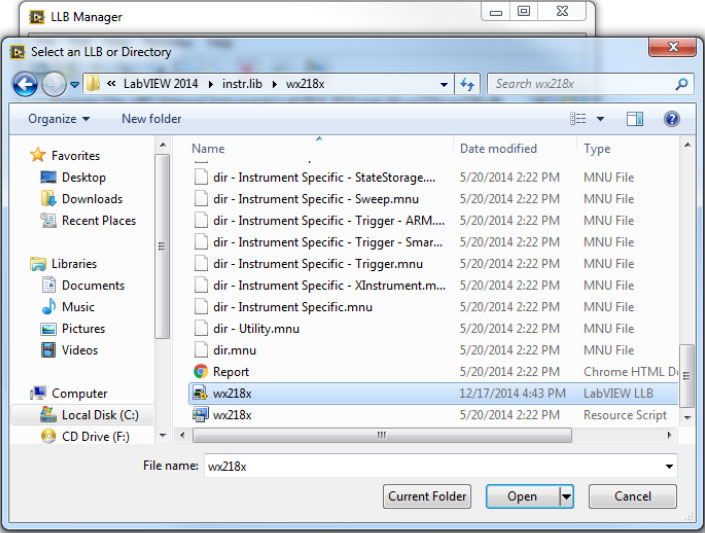The height and width of the screenshot is (533, 705).
Task: Open the Organize dropdown menu
Action: (x=58, y=119)
